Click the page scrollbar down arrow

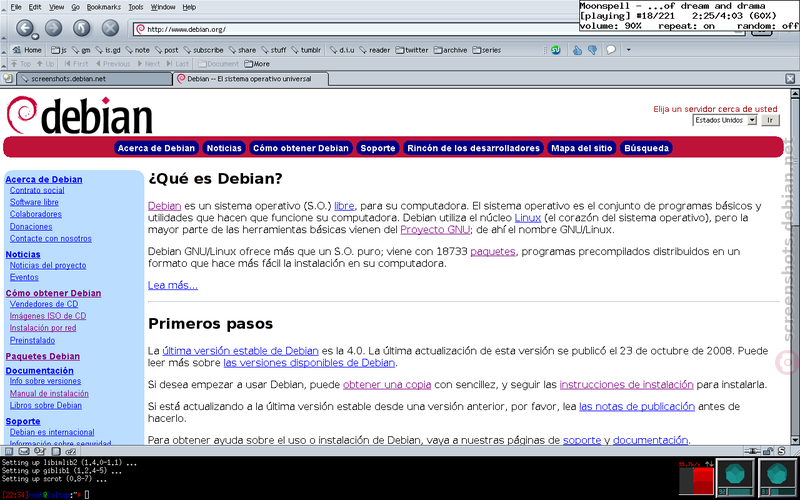794,440
